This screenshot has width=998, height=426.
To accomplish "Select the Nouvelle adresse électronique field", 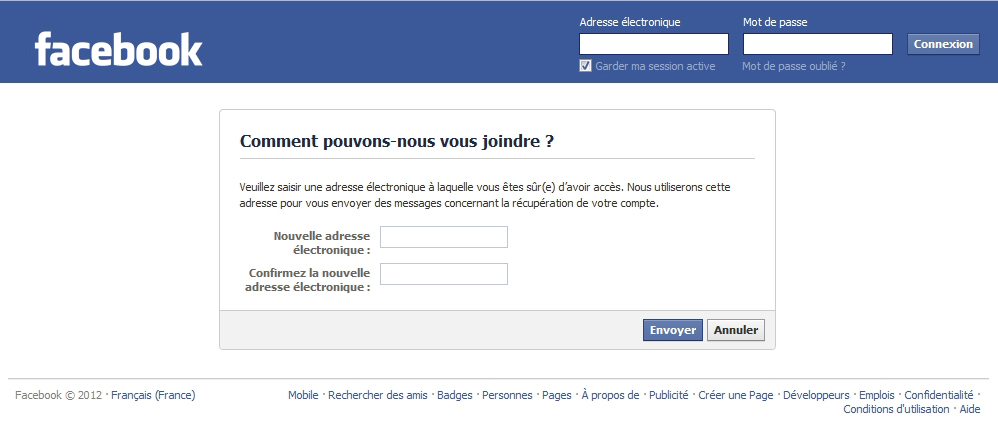I will coord(444,237).
